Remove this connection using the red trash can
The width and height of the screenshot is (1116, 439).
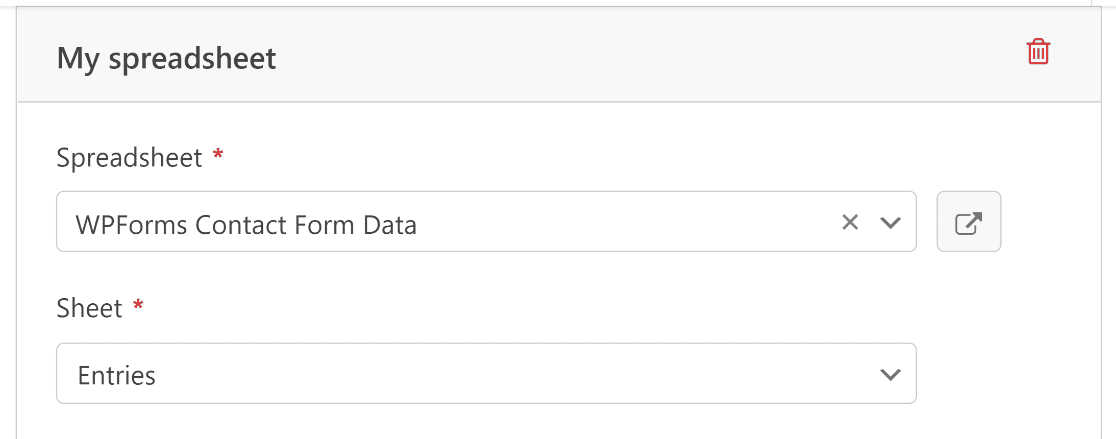tap(1038, 53)
